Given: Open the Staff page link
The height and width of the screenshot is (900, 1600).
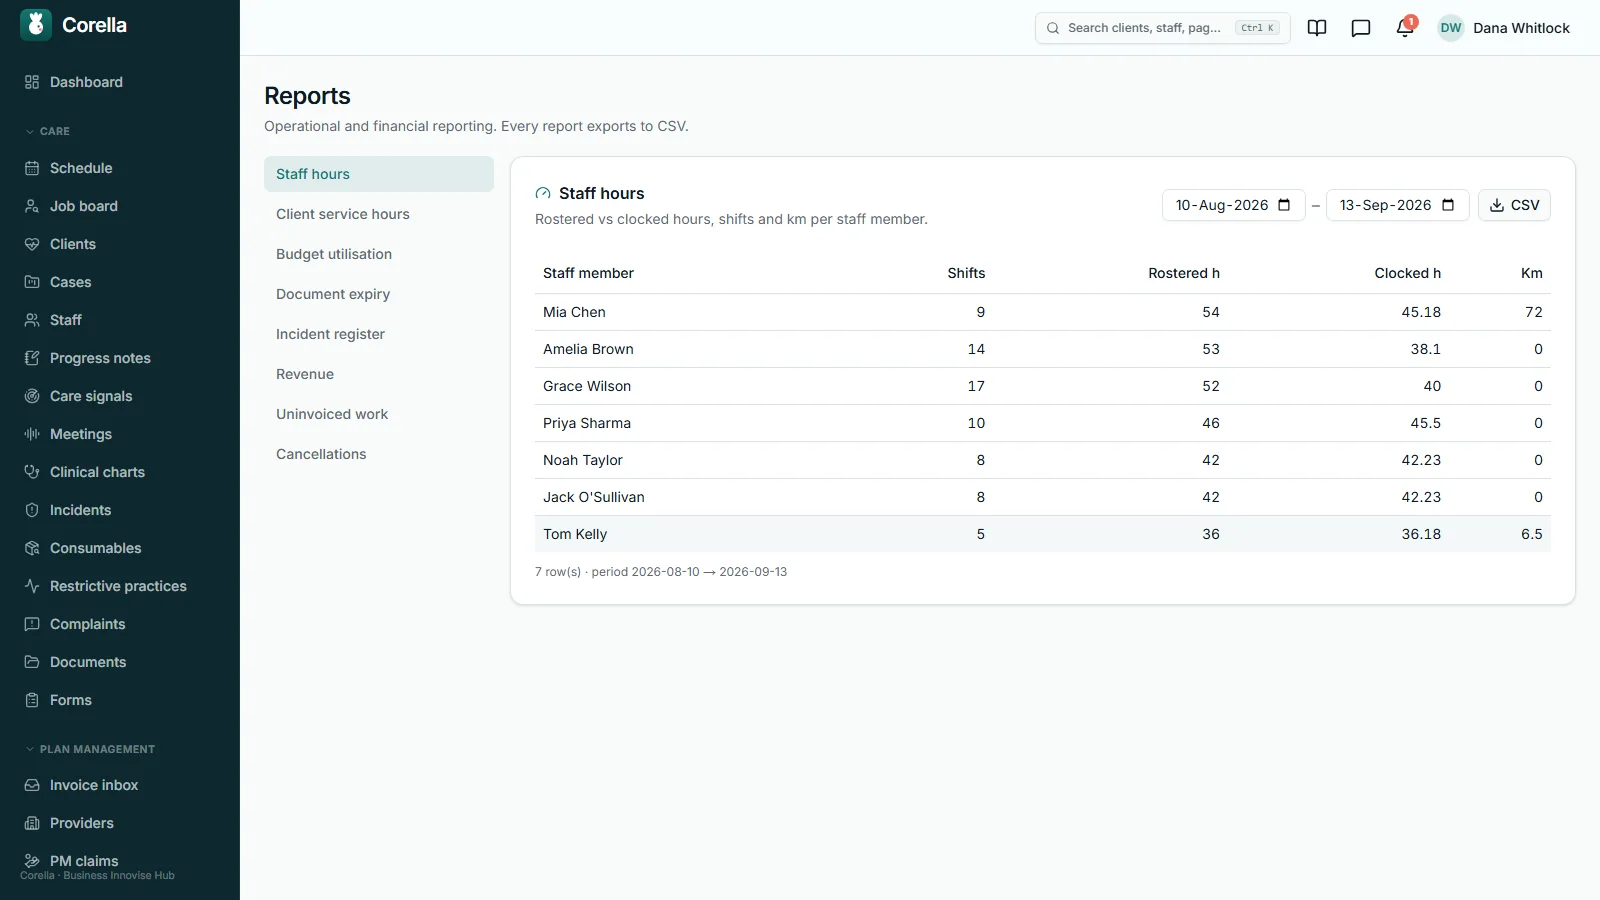Looking at the screenshot, I should 120,320.
